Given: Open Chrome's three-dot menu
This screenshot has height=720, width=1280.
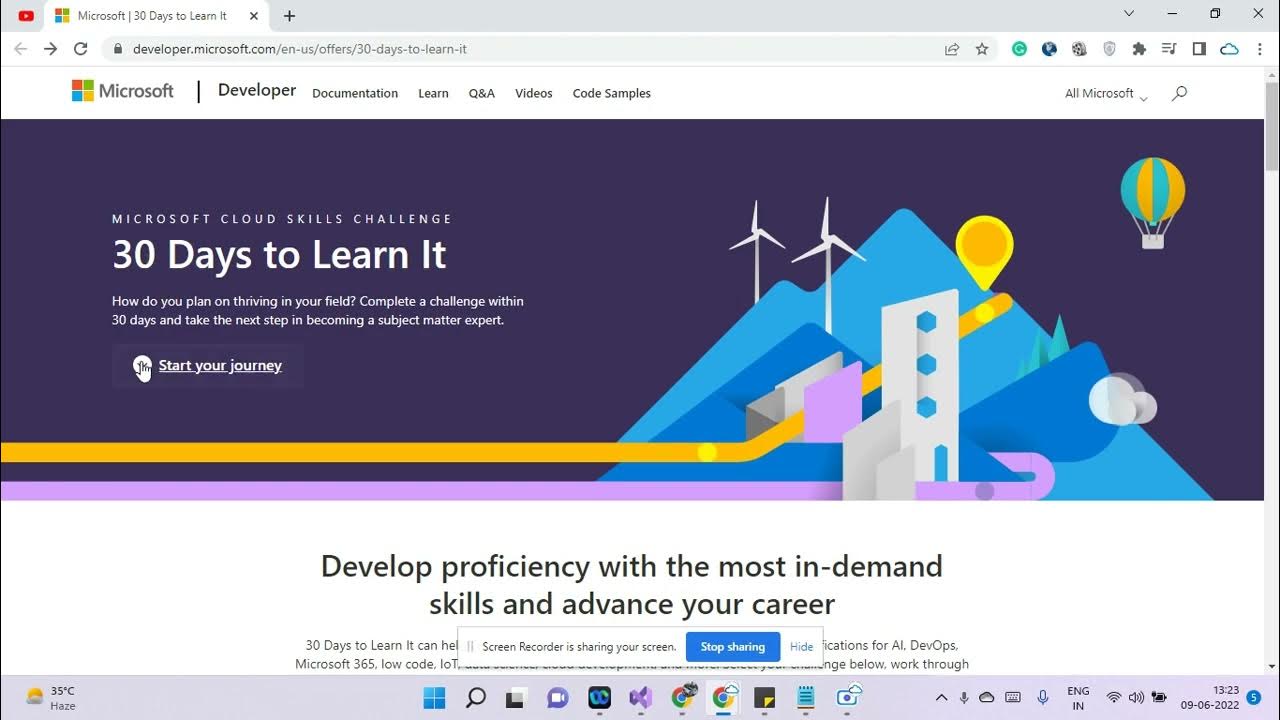Looking at the screenshot, I should [x=1260, y=49].
